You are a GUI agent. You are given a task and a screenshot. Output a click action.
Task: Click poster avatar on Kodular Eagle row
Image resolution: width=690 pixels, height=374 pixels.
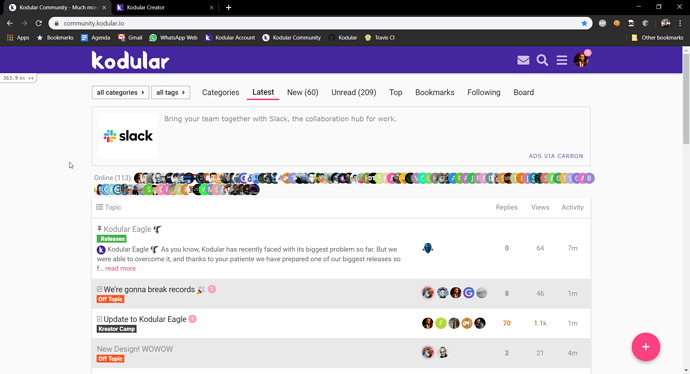pyautogui.click(x=428, y=248)
